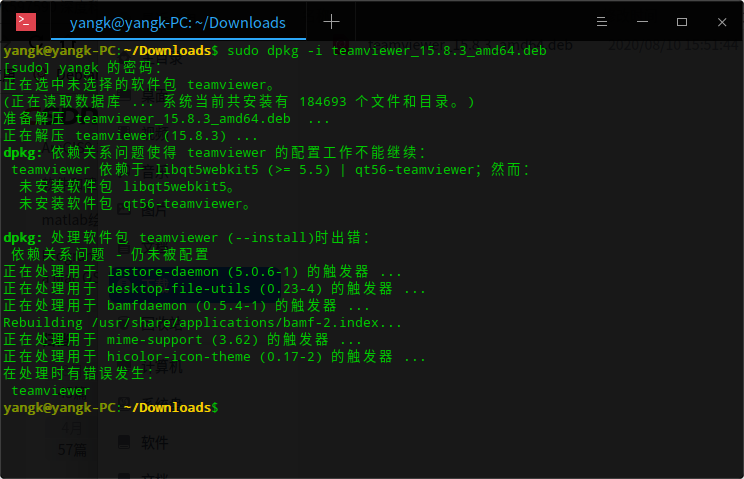Click the 'hicolor-icon-theme (0.17-2)' trigger line
This screenshot has width=744, height=479.
[x=214, y=357]
